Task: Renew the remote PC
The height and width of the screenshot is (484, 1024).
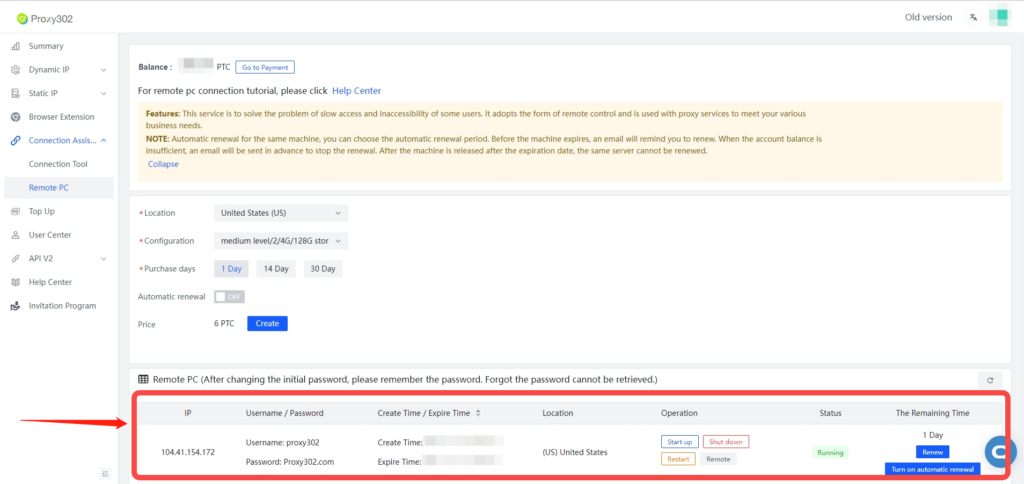Action: 933,452
